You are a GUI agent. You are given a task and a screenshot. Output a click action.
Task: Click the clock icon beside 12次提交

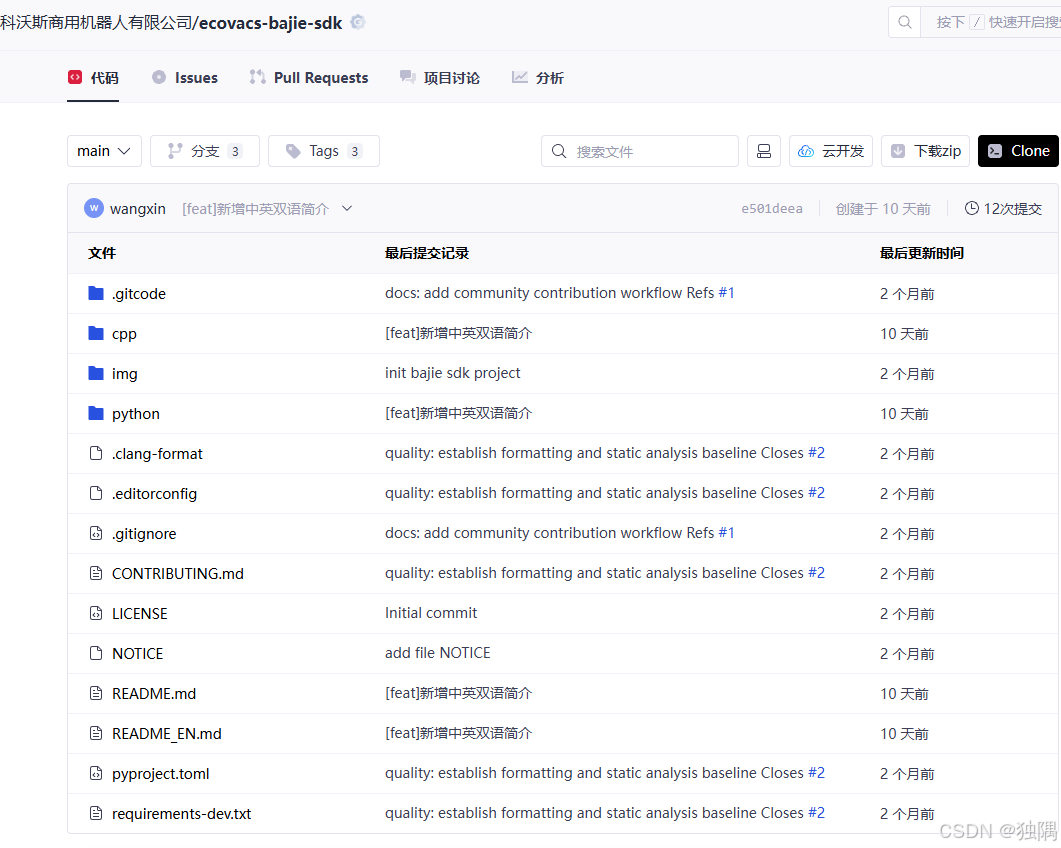point(972,208)
